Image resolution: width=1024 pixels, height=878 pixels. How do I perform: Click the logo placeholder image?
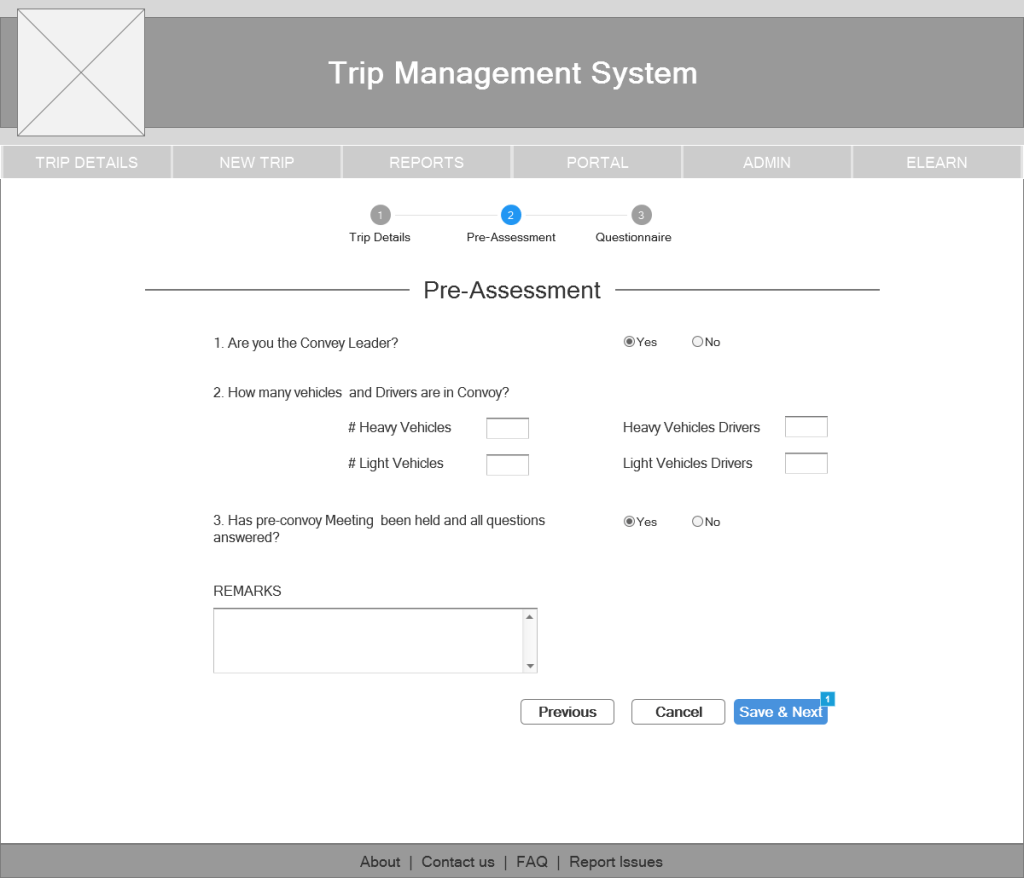click(x=81, y=72)
